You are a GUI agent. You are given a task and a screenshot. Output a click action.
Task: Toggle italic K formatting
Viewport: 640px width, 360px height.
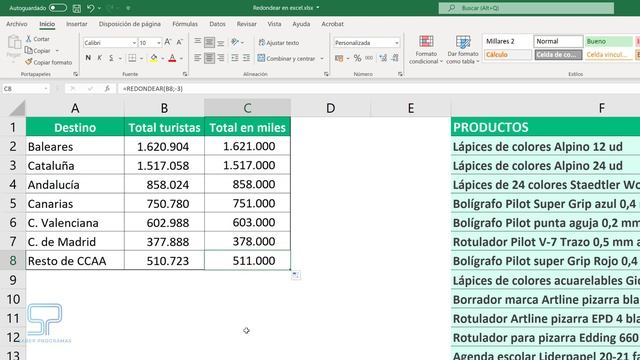click(x=99, y=58)
